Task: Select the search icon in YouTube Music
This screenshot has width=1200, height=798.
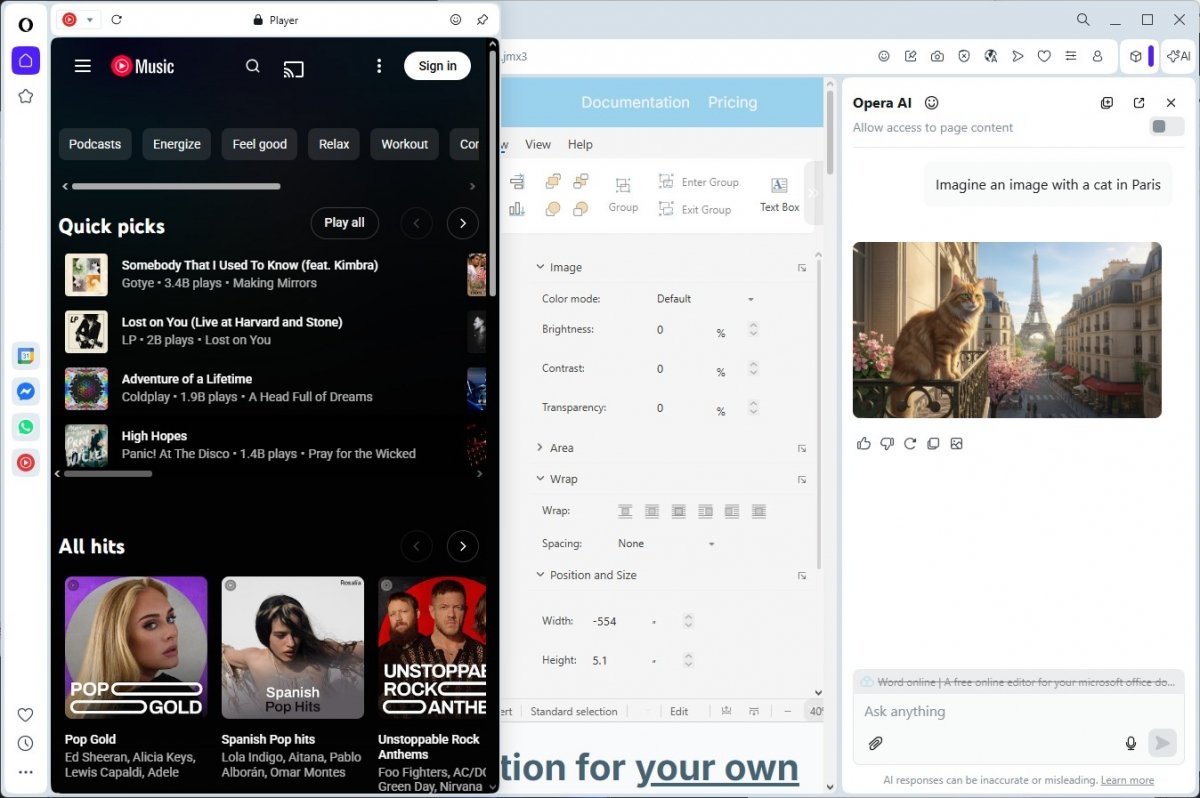Action: [252, 67]
